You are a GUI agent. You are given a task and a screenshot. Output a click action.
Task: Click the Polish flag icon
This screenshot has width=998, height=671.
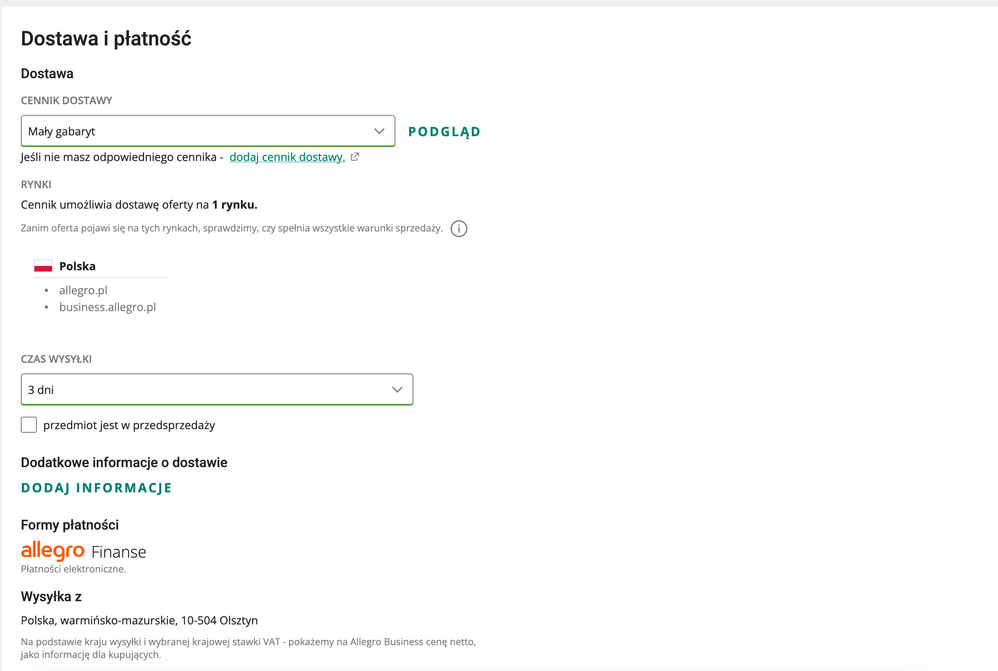coord(43,266)
